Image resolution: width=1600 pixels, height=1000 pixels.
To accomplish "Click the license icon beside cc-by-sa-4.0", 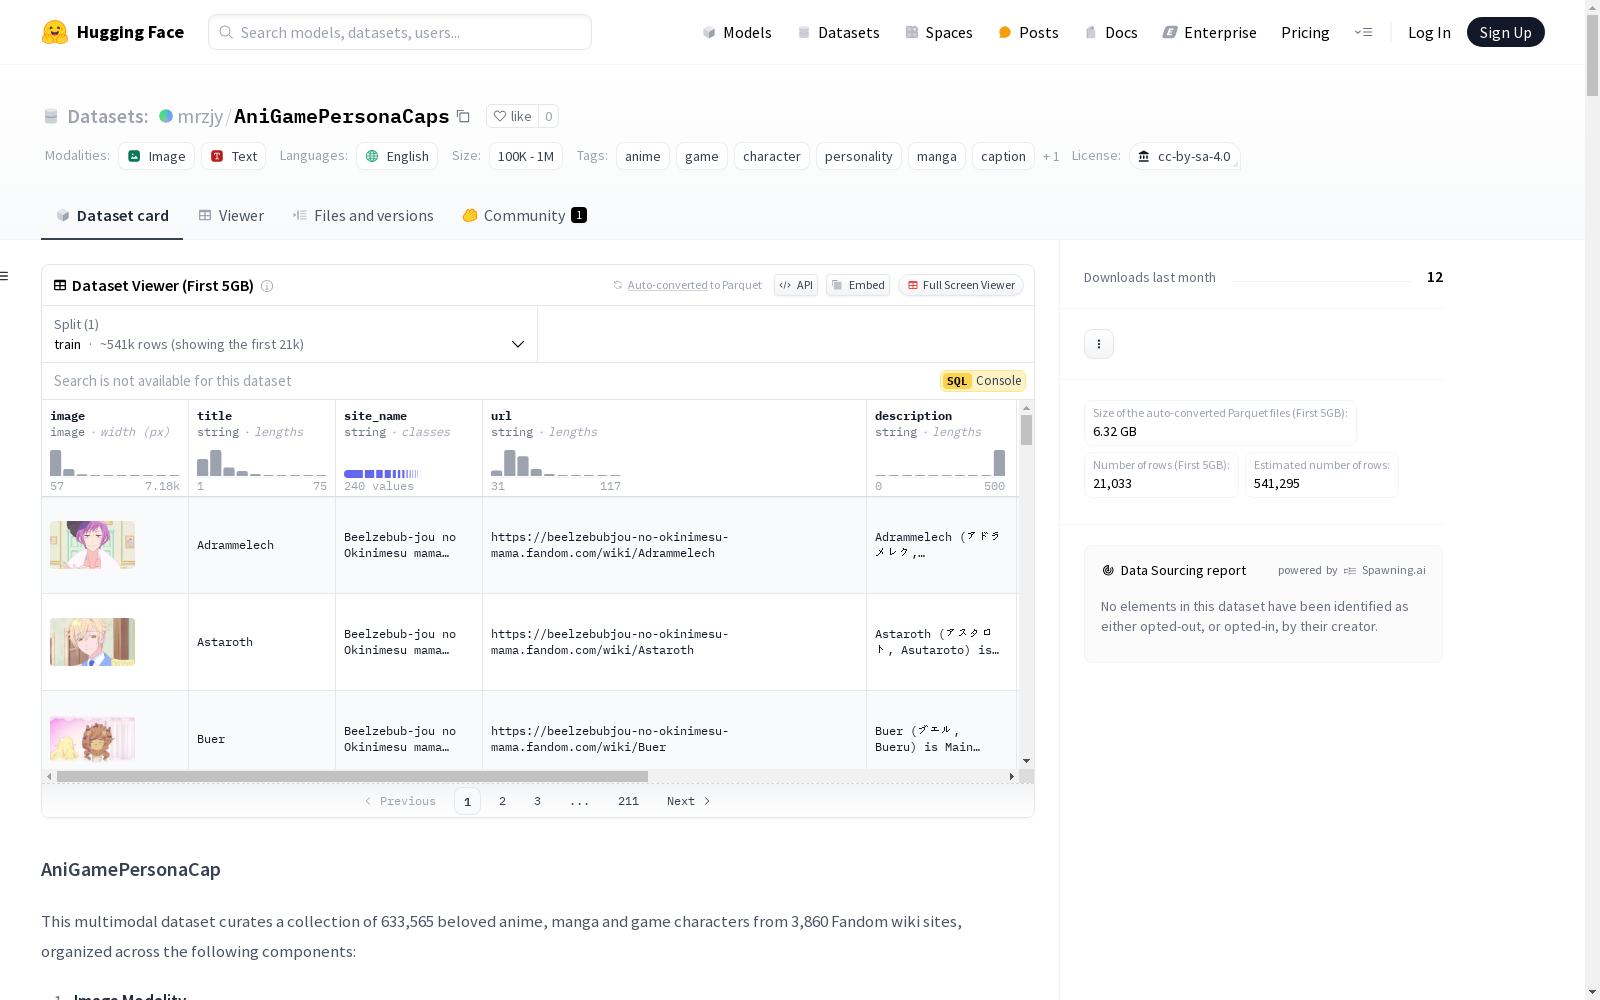I will [x=1144, y=156].
